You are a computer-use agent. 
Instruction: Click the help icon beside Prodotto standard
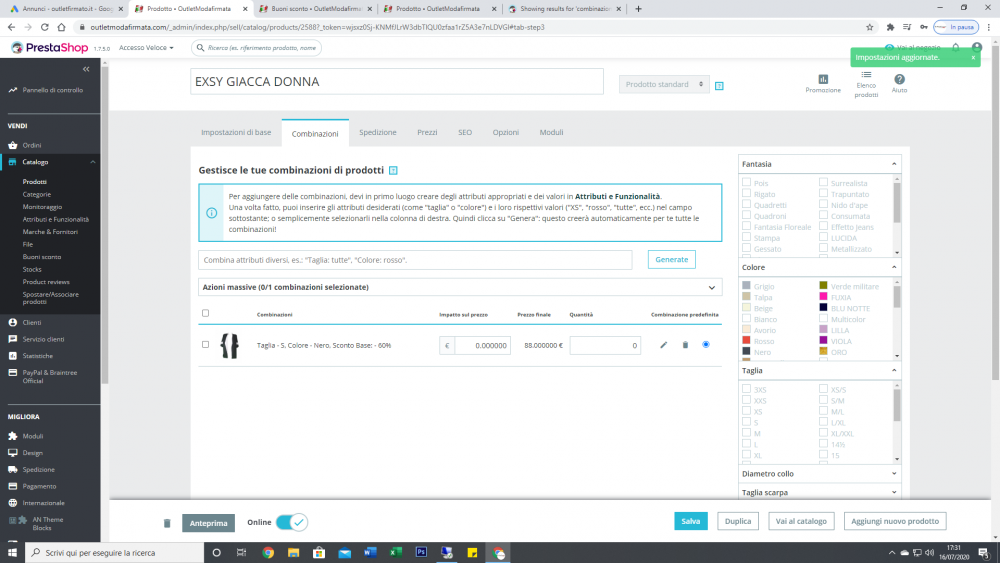719,85
